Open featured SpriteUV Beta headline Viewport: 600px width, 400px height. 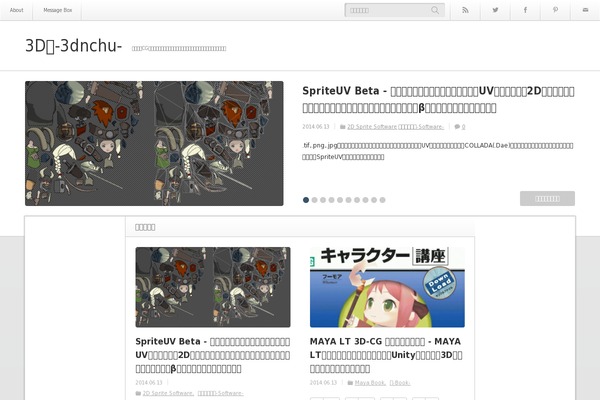(438, 100)
